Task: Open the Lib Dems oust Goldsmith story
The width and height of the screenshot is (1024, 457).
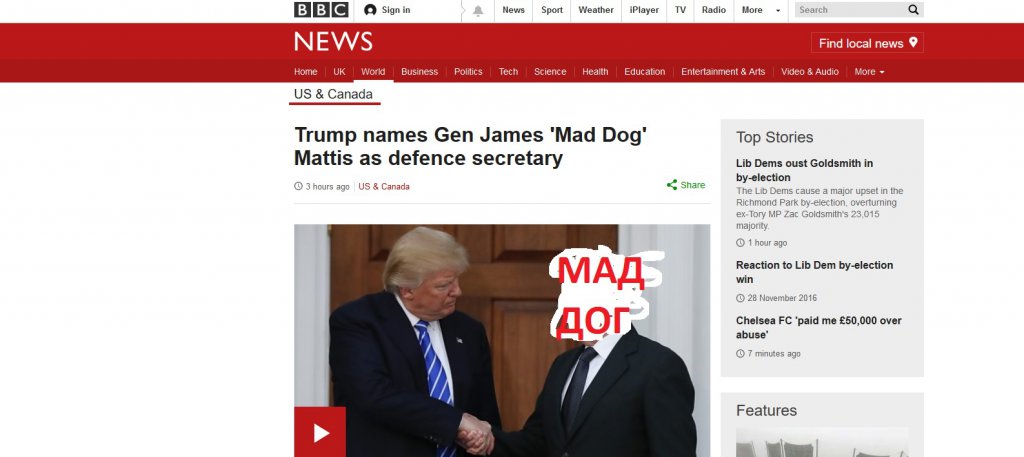Action: point(805,170)
